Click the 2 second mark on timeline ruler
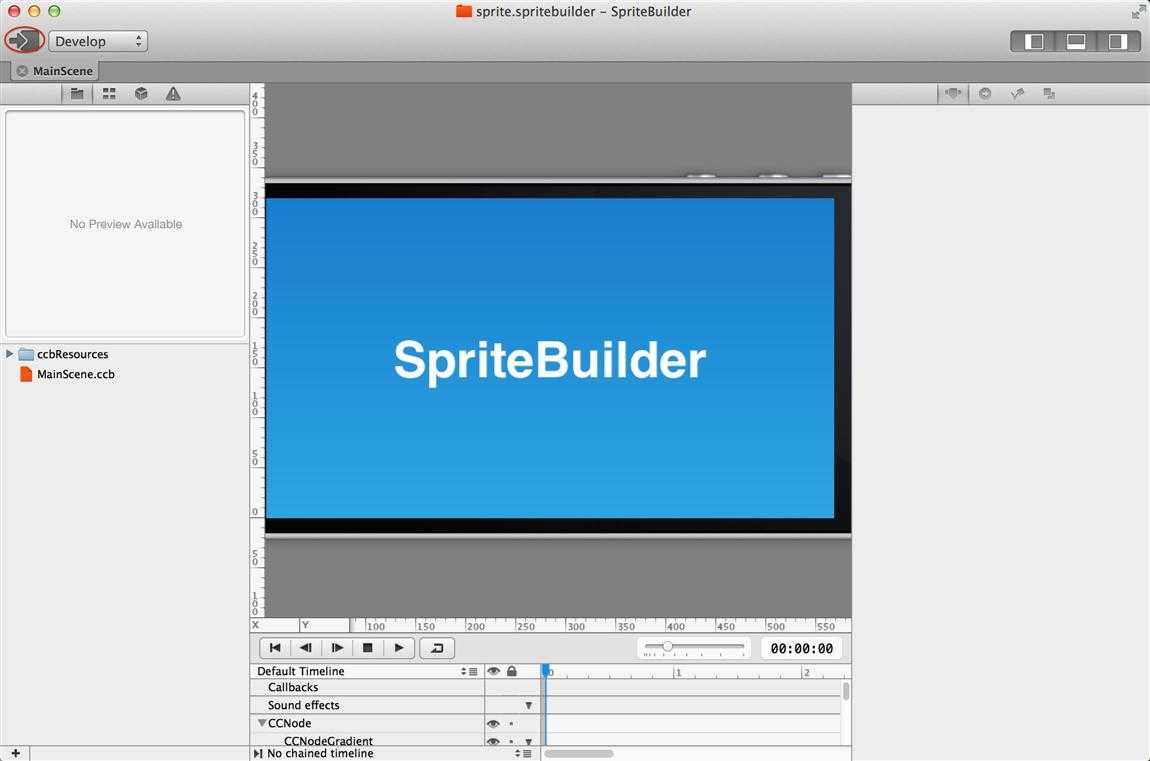Viewport: 1150px width, 761px height. pyautogui.click(x=806, y=672)
